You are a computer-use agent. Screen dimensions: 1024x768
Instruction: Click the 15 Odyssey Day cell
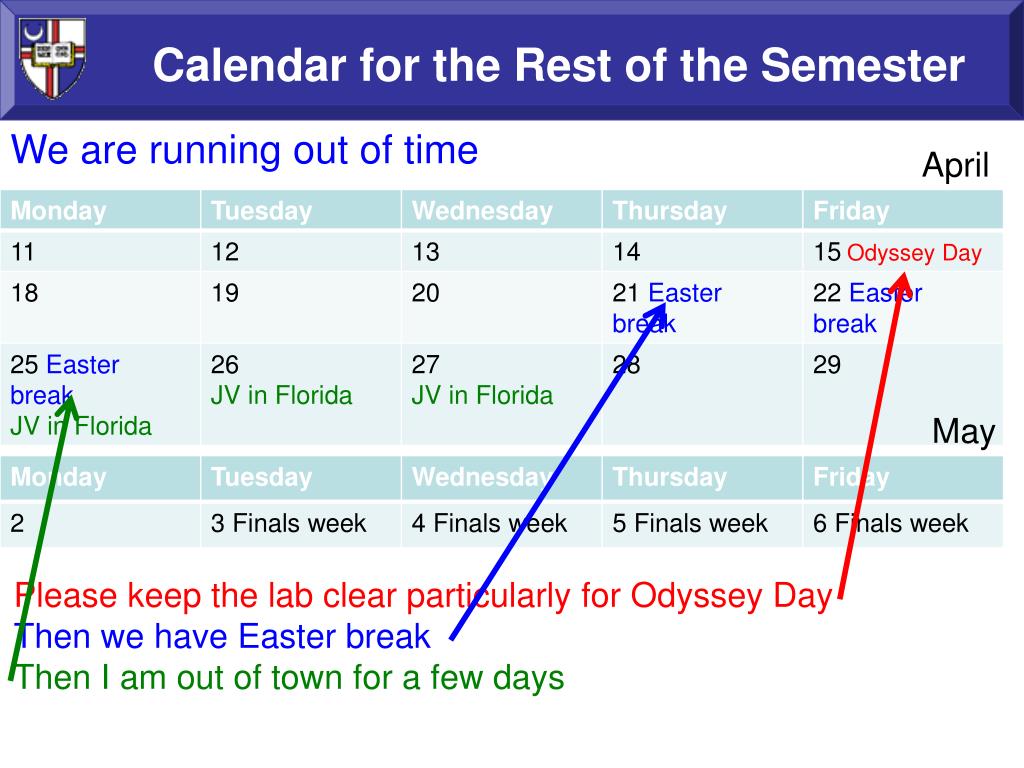[x=903, y=252]
